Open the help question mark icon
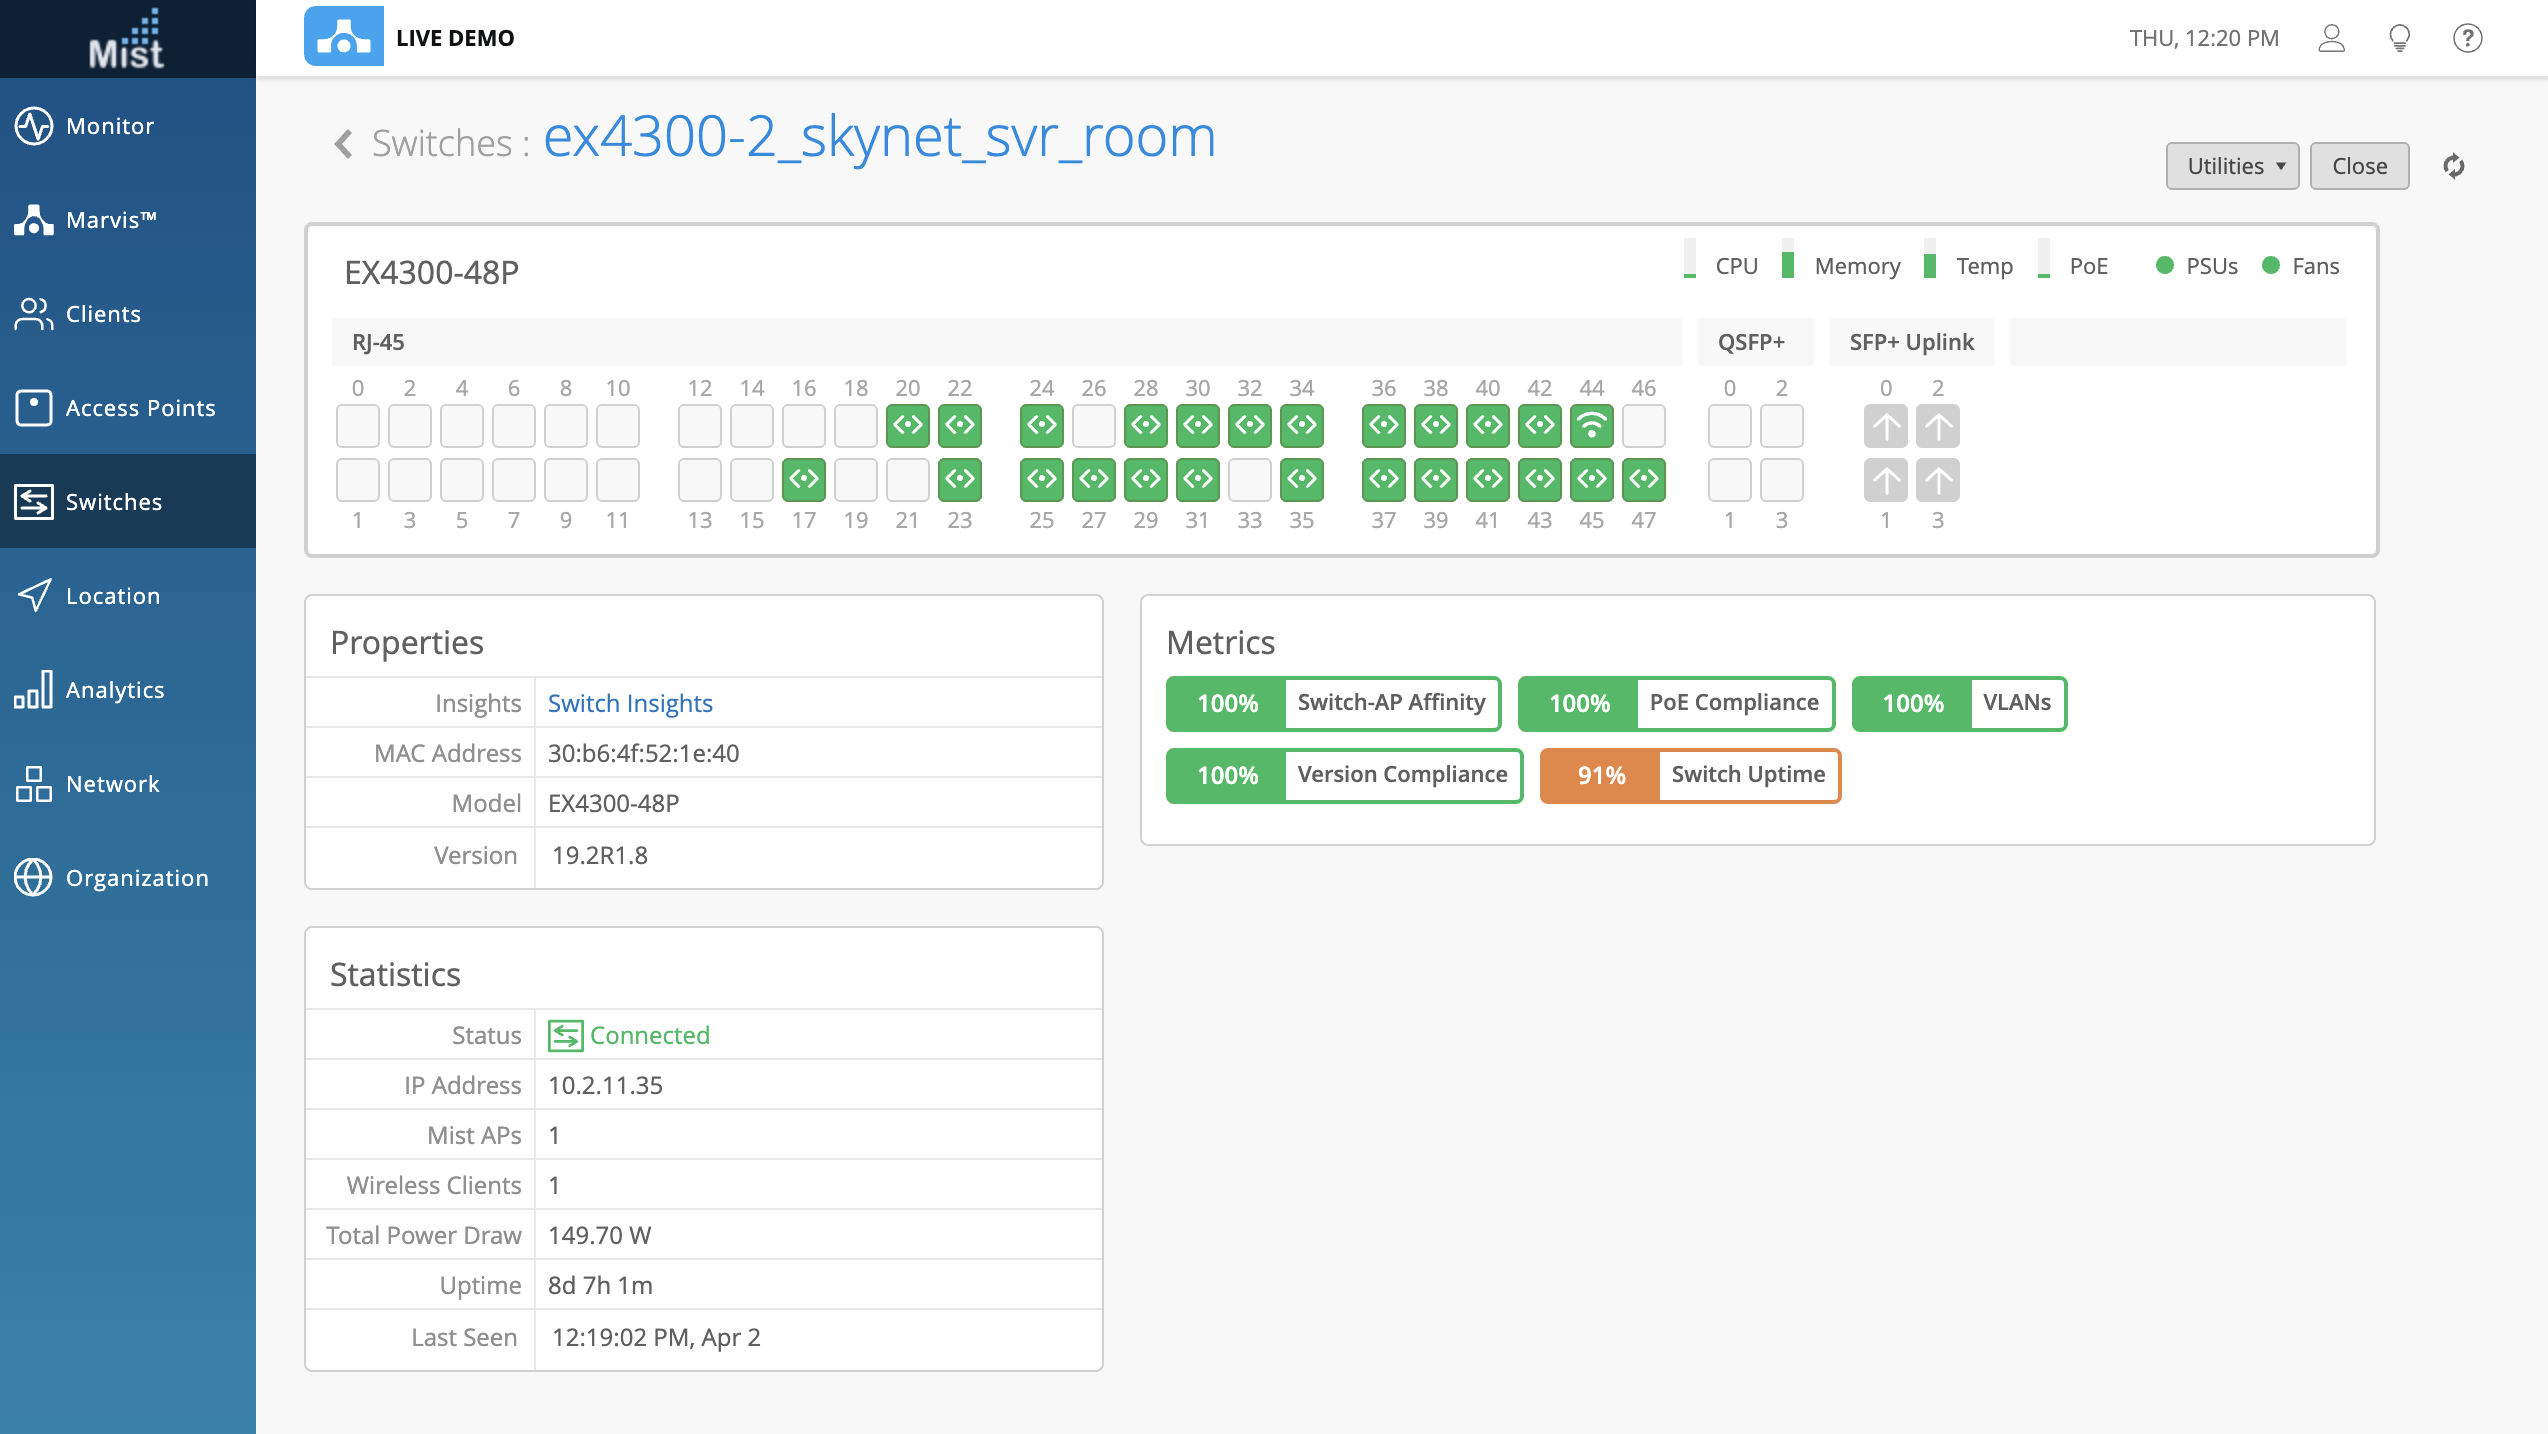Image resolution: width=2548 pixels, height=1434 pixels. (x=2467, y=38)
